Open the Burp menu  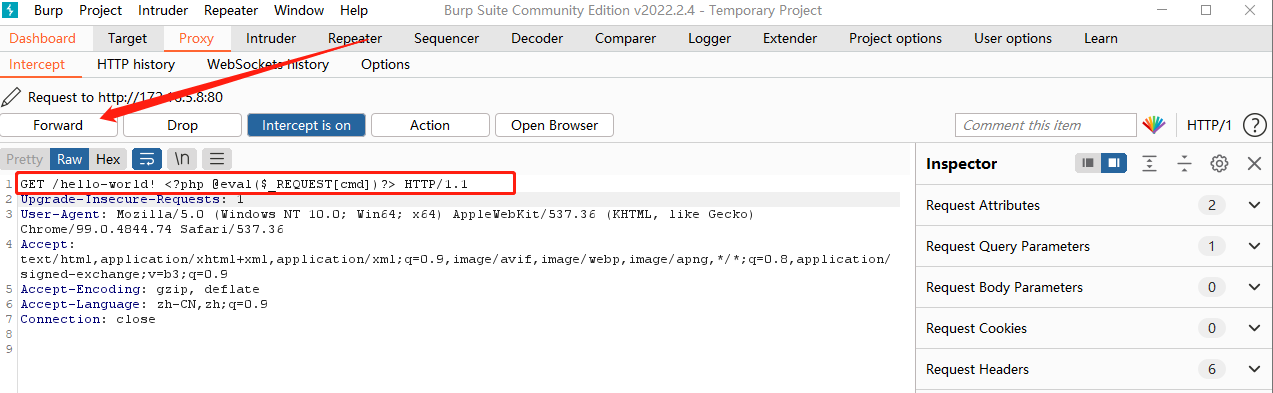48,10
